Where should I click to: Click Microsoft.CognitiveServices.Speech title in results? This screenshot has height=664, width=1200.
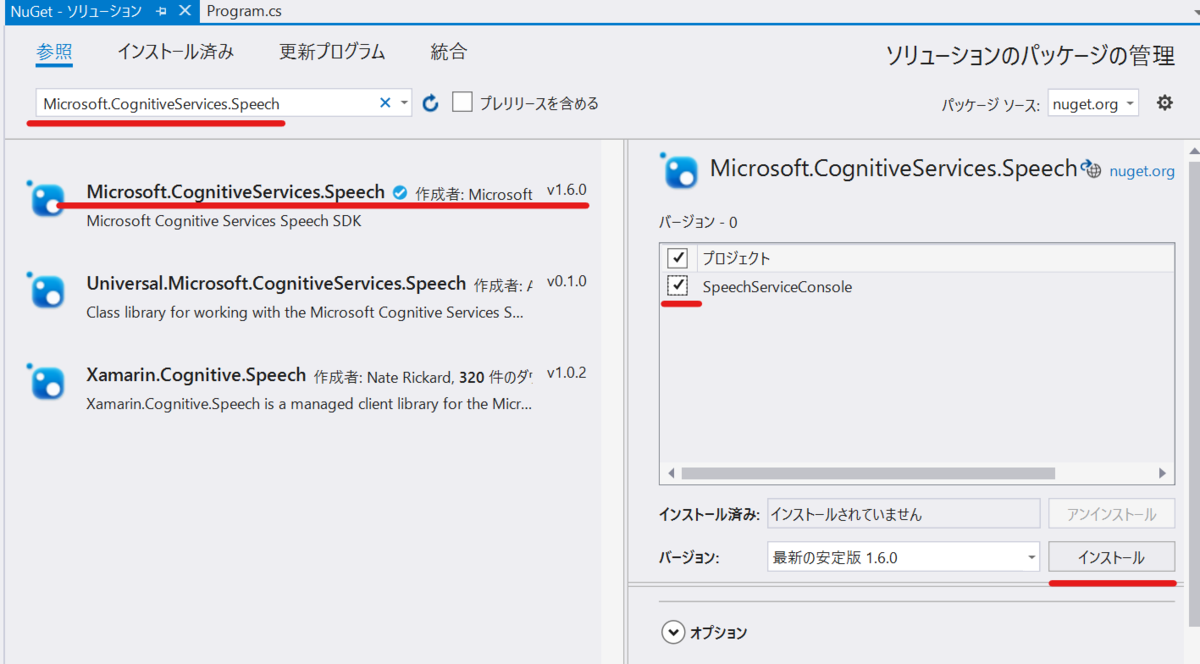[236, 192]
